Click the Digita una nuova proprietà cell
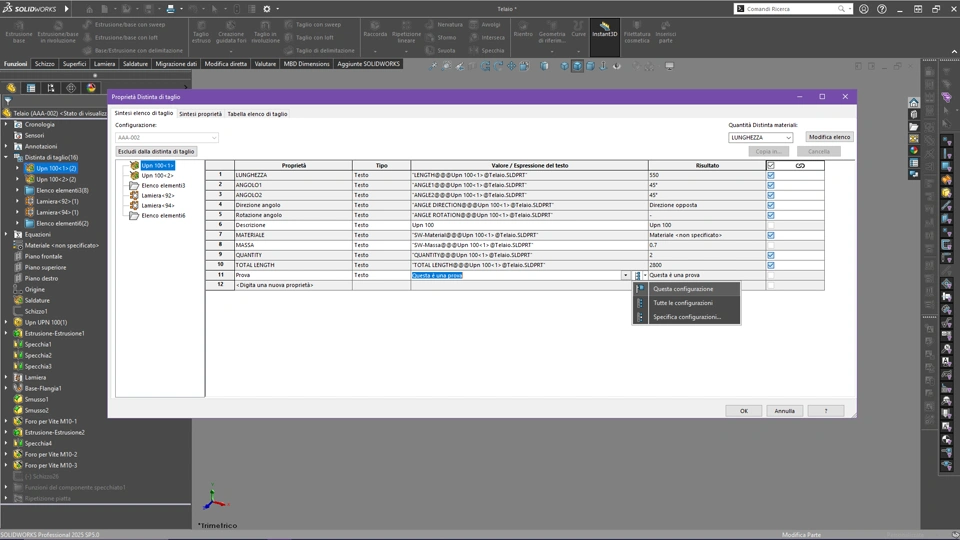 pos(293,285)
